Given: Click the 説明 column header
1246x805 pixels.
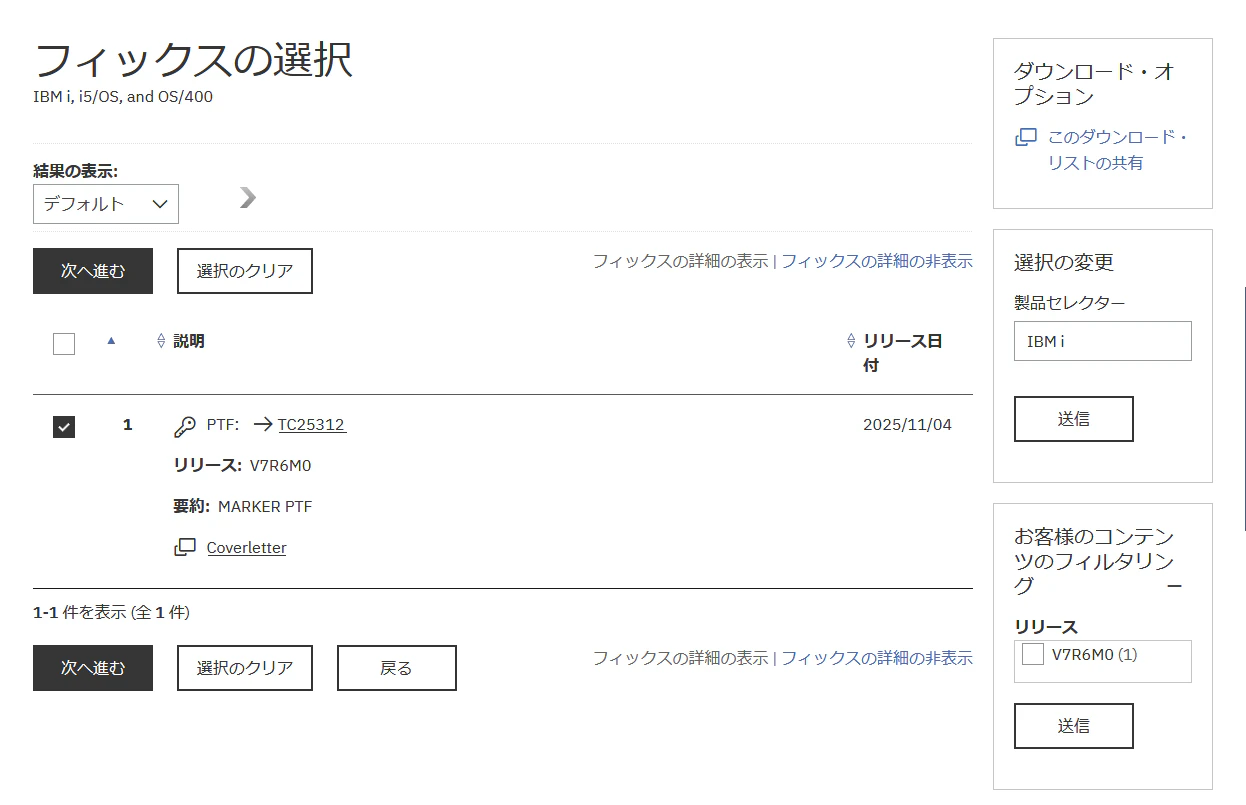Looking at the screenshot, I should (189, 341).
